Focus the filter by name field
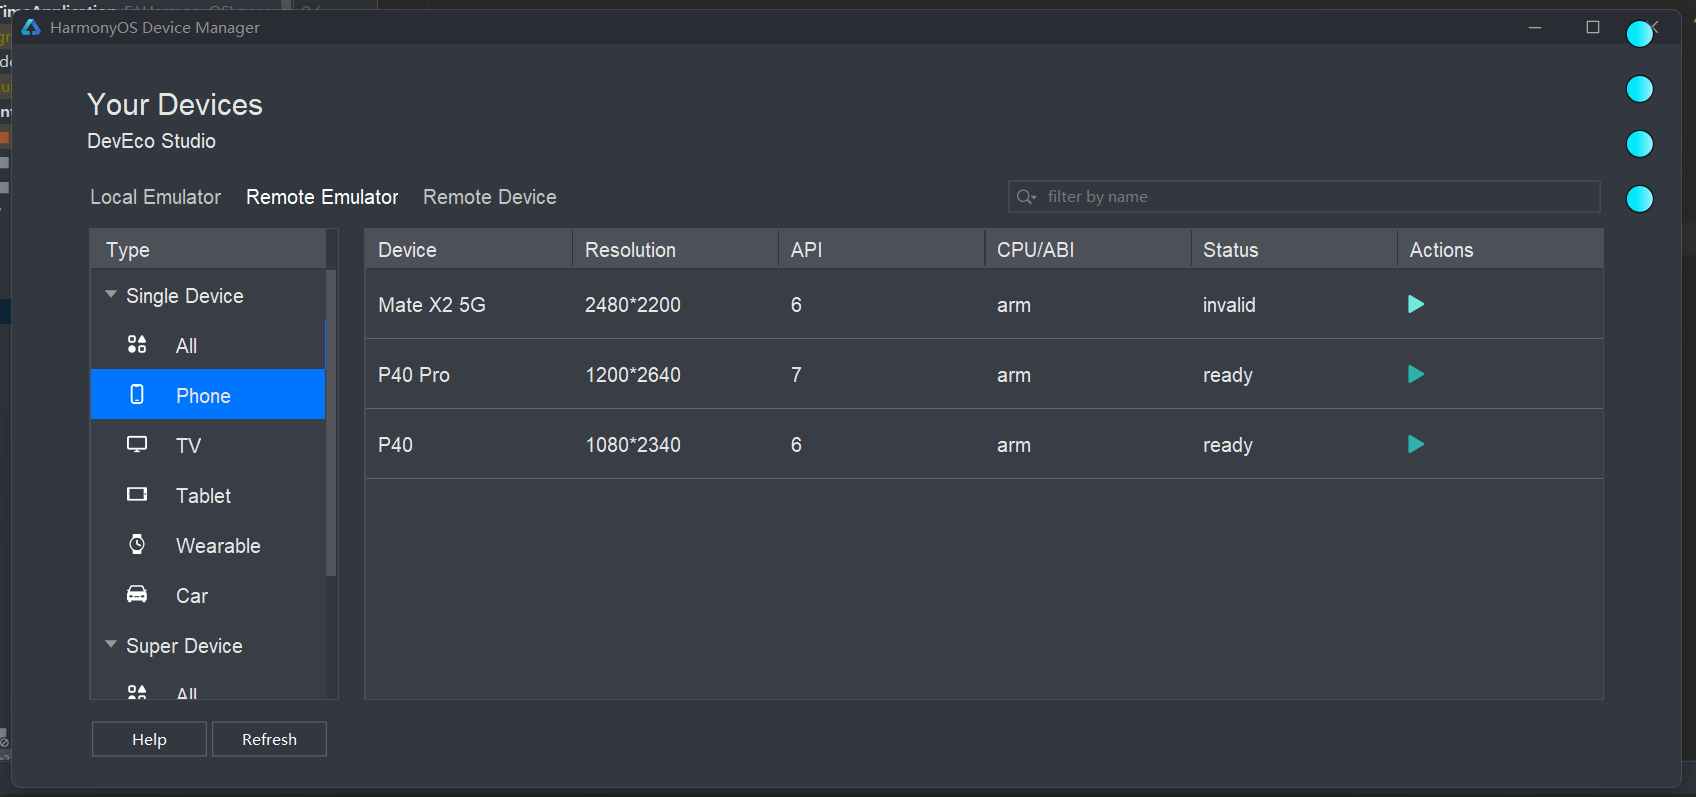The image size is (1696, 797). [1304, 197]
